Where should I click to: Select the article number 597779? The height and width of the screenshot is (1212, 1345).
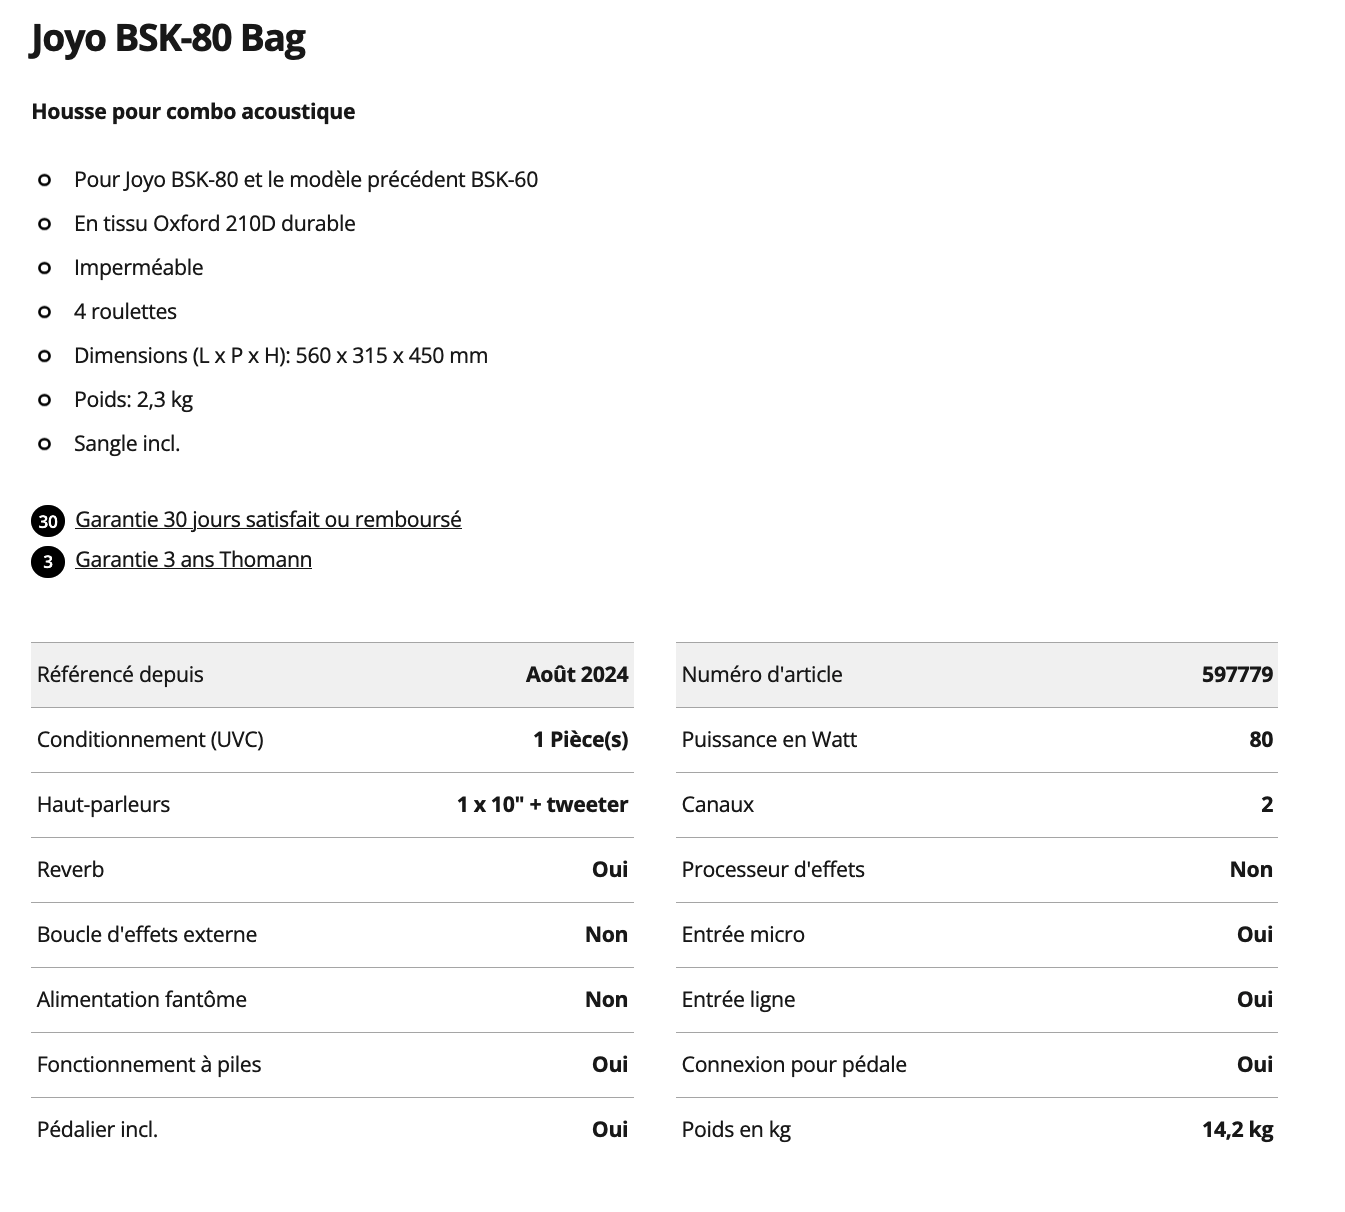coord(1237,675)
